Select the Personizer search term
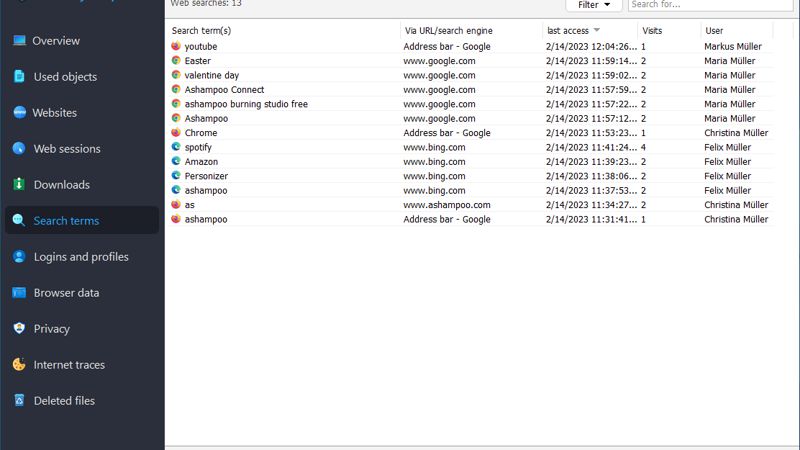Viewport: 800px width, 450px height. pyautogui.click(x=206, y=176)
